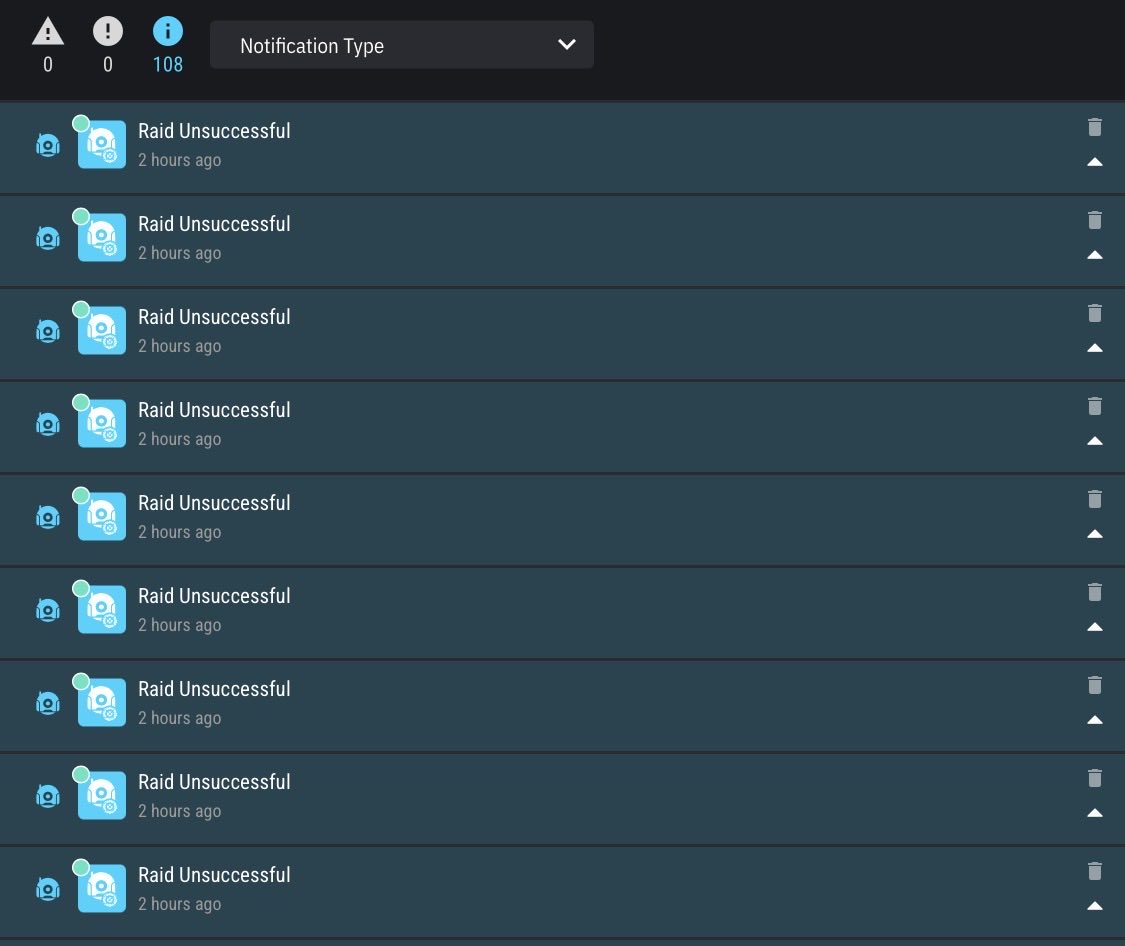Viewport: 1125px width, 946px height.
Task: Click the small robot icon in fifth row
Action: click(48, 517)
